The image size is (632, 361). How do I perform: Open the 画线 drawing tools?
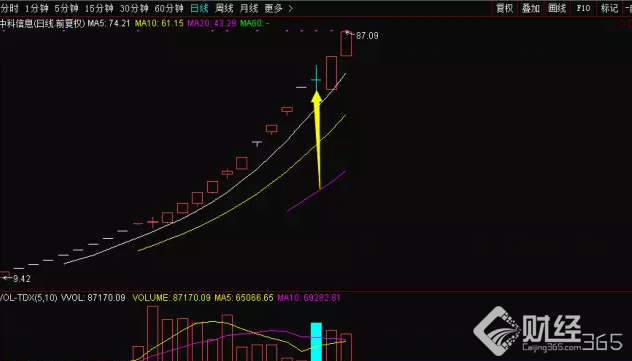click(557, 8)
